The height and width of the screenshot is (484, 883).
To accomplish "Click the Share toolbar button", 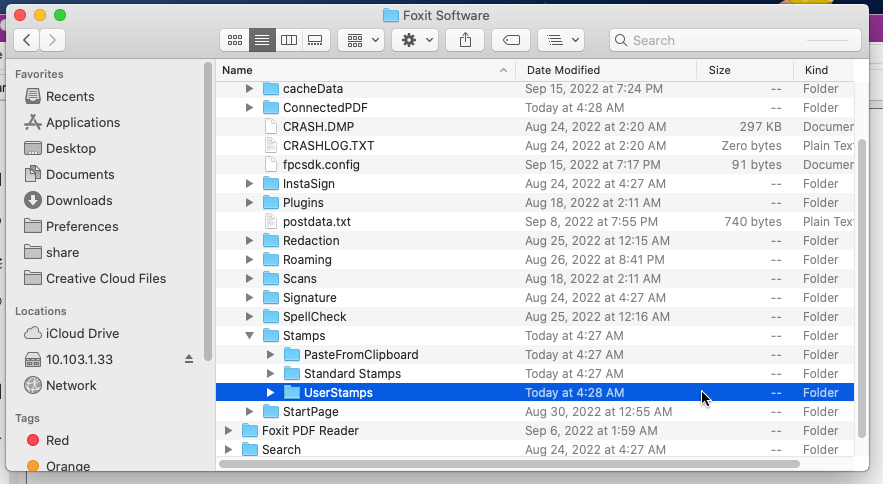I will pos(465,40).
